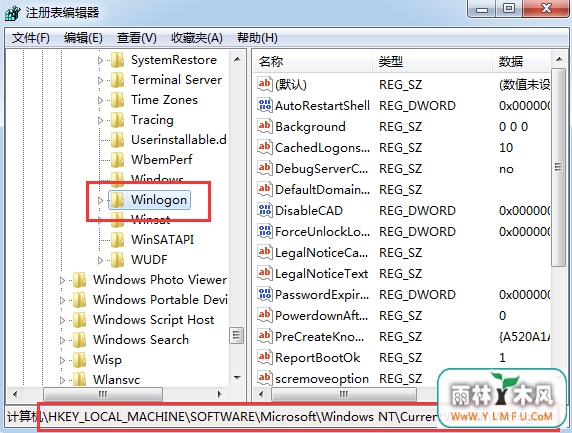Click tree pane vertical scrollbar thumb
The image size is (572, 433).
pyautogui.click(x=237, y=336)
